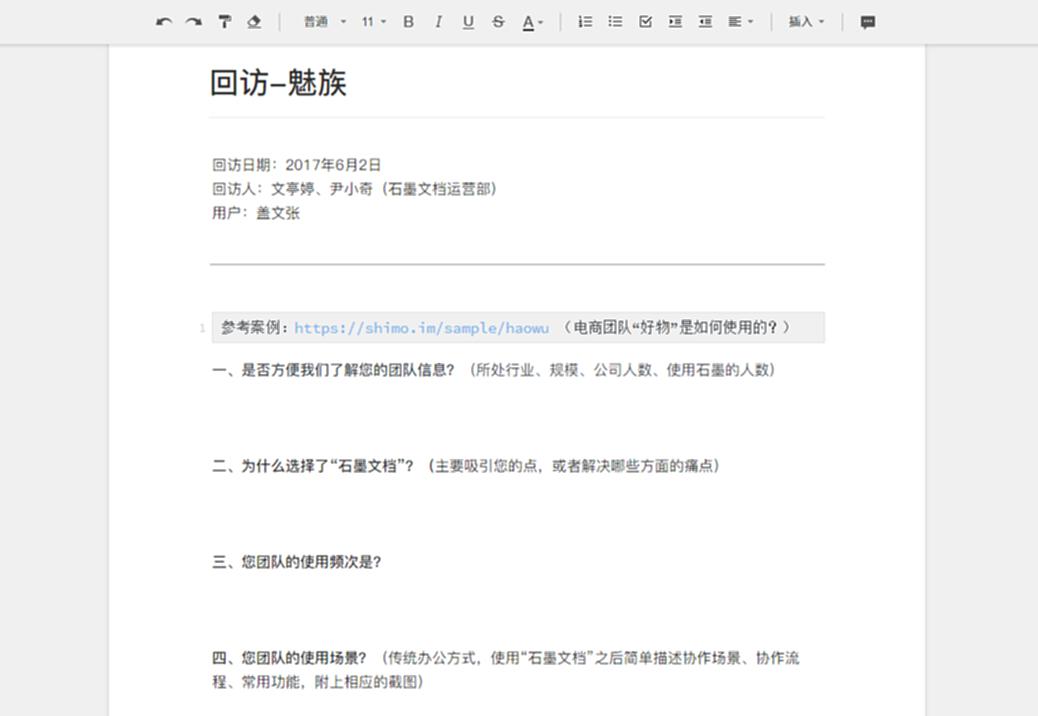Insert a numbered list
The height and width of the screenshot is (716, 1038).
[x=585, y=22]
